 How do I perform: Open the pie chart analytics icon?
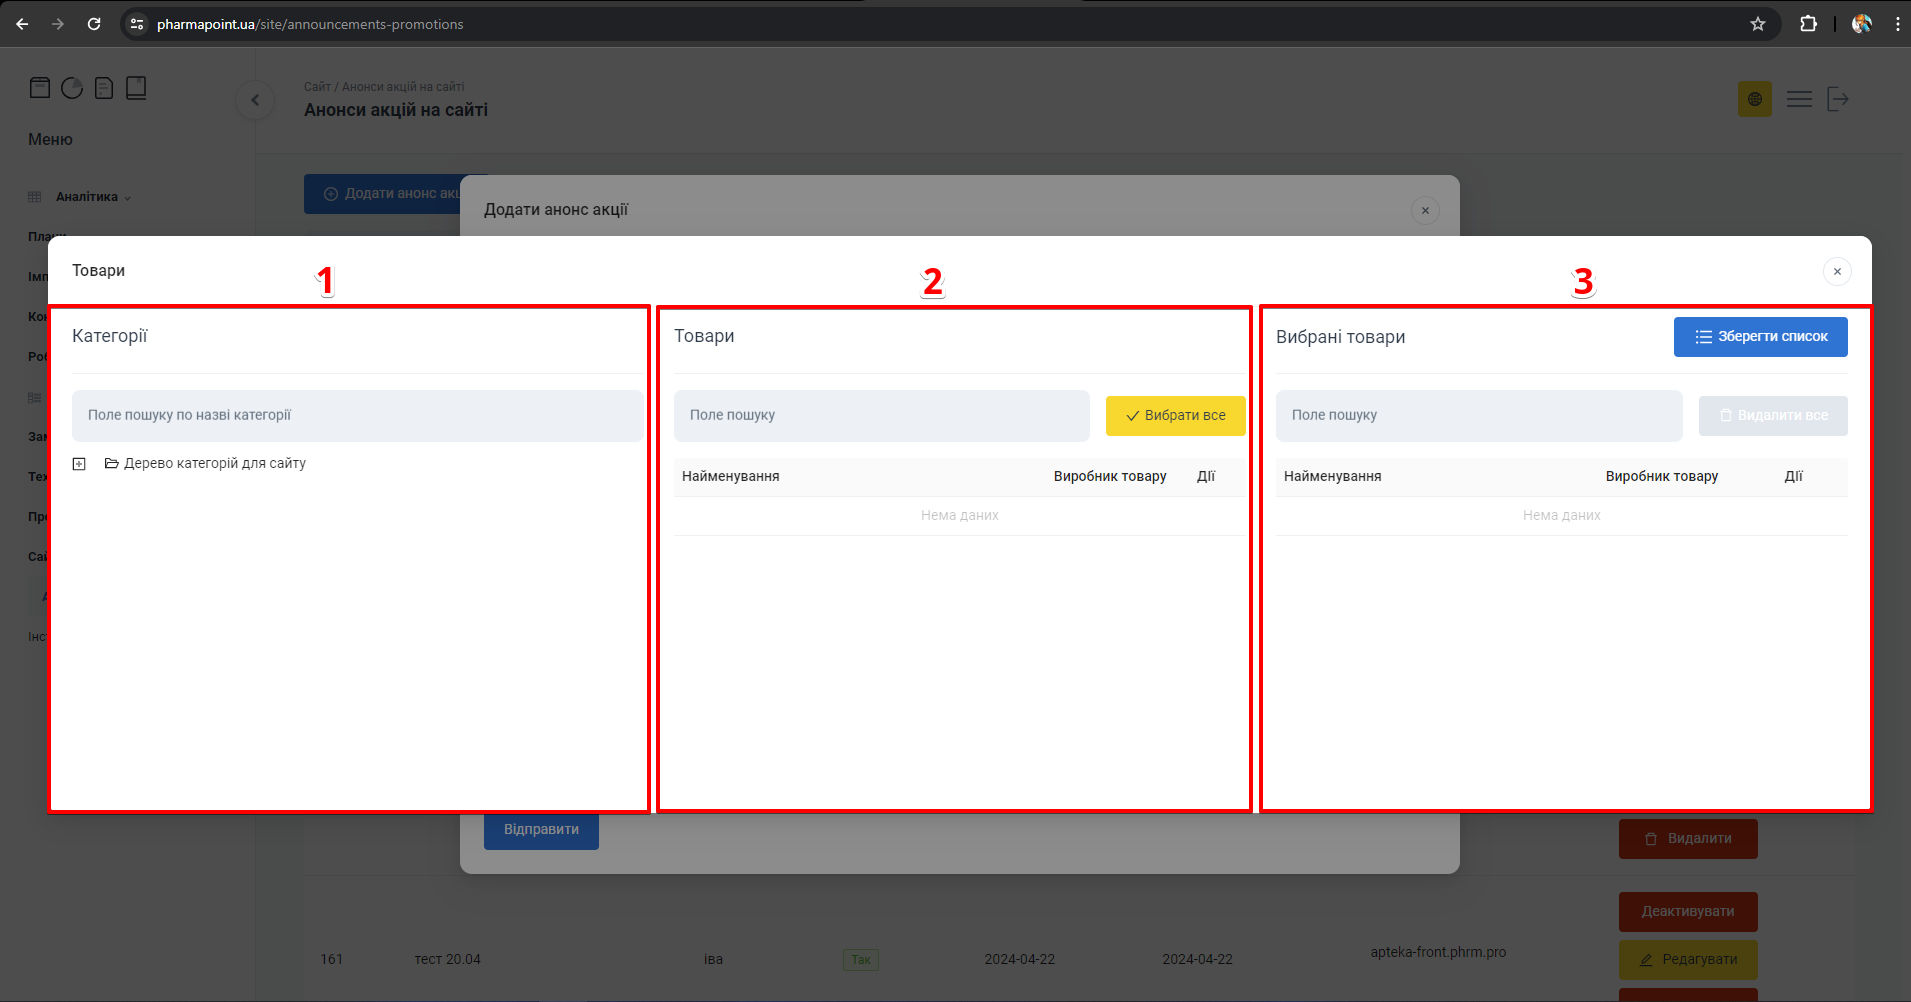coord(72,88)
